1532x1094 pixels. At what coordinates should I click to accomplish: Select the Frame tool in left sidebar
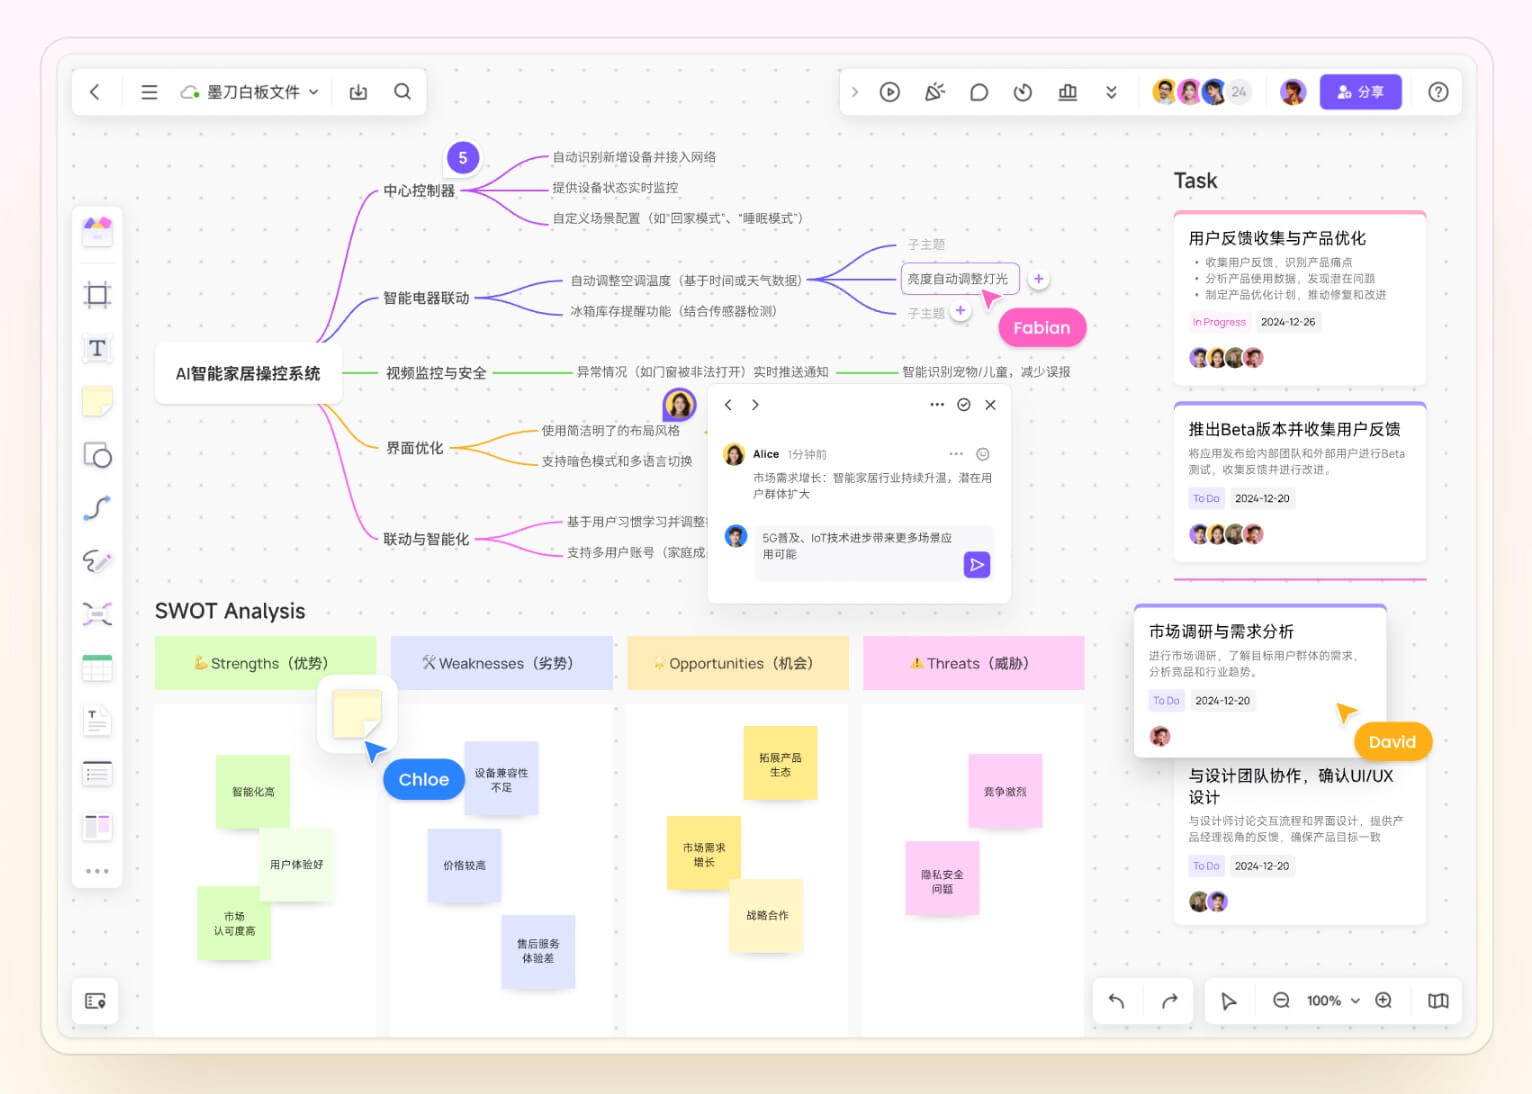(x=97, y=294)
